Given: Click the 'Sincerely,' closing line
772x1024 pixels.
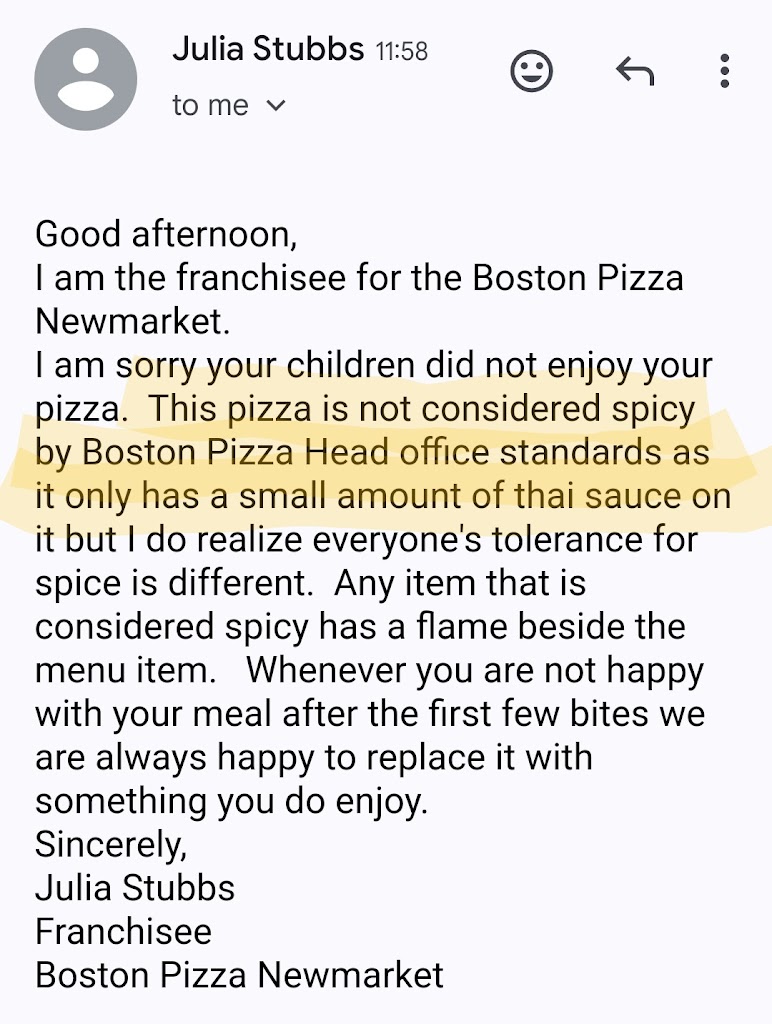Looking at the screenshot, I should (111, 845).
